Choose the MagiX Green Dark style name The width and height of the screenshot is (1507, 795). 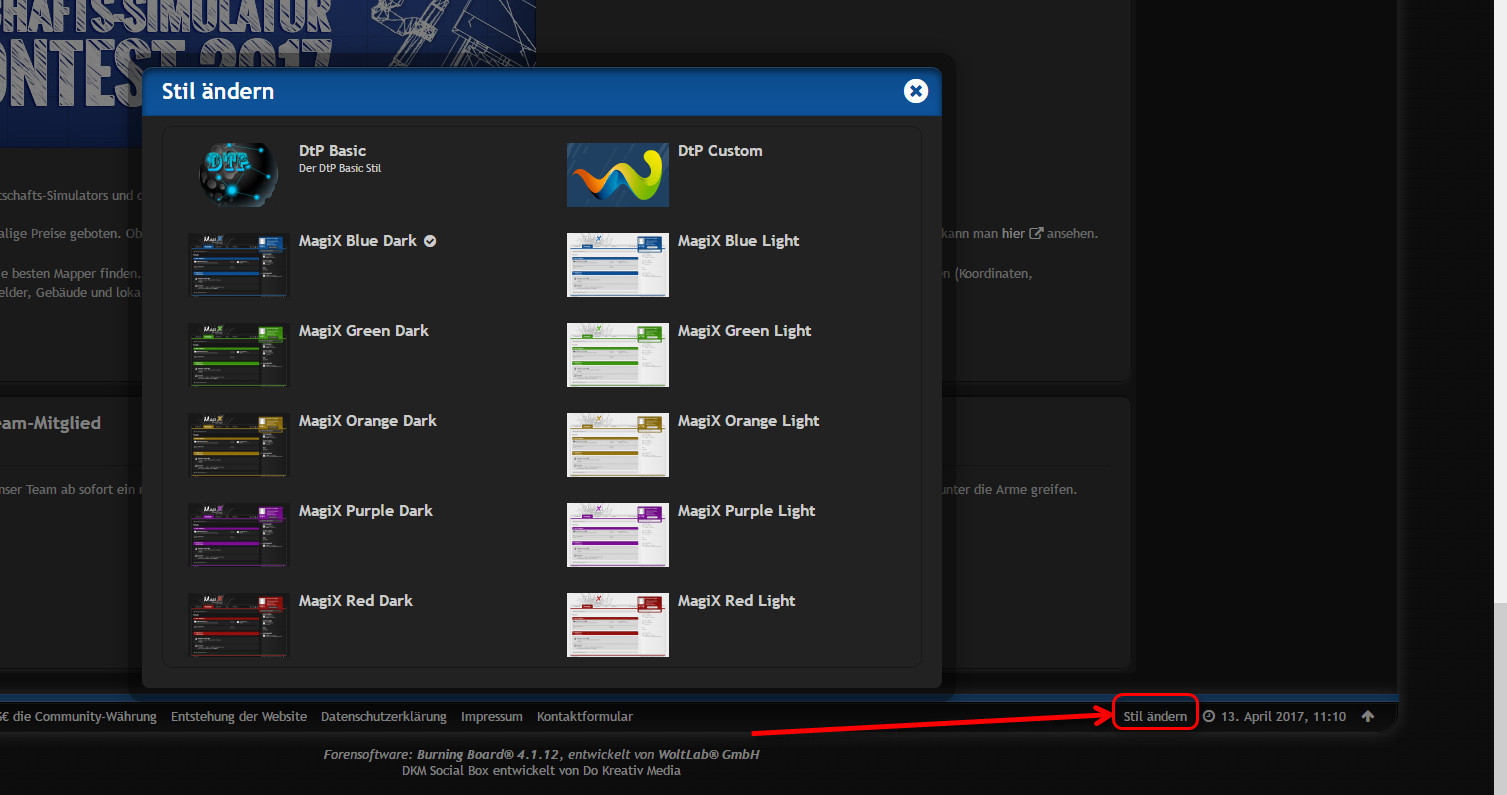coord(363,331)
